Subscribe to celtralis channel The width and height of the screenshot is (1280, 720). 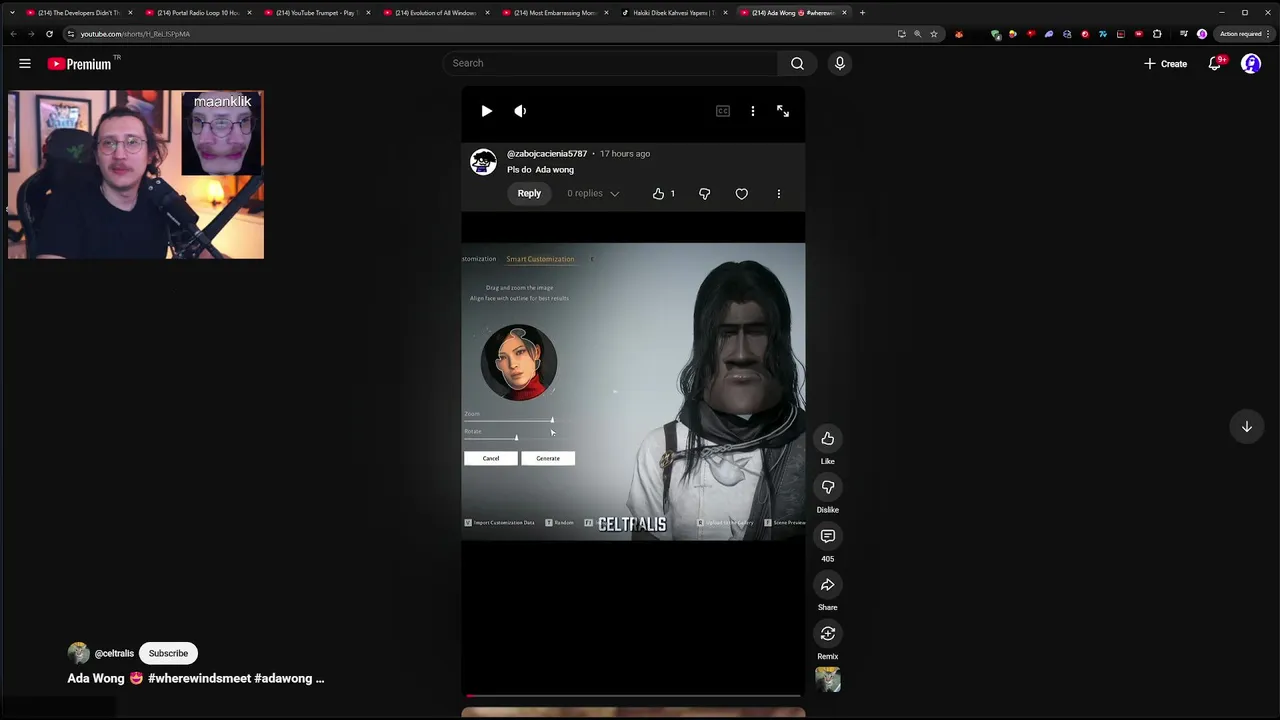click(168, 653)
